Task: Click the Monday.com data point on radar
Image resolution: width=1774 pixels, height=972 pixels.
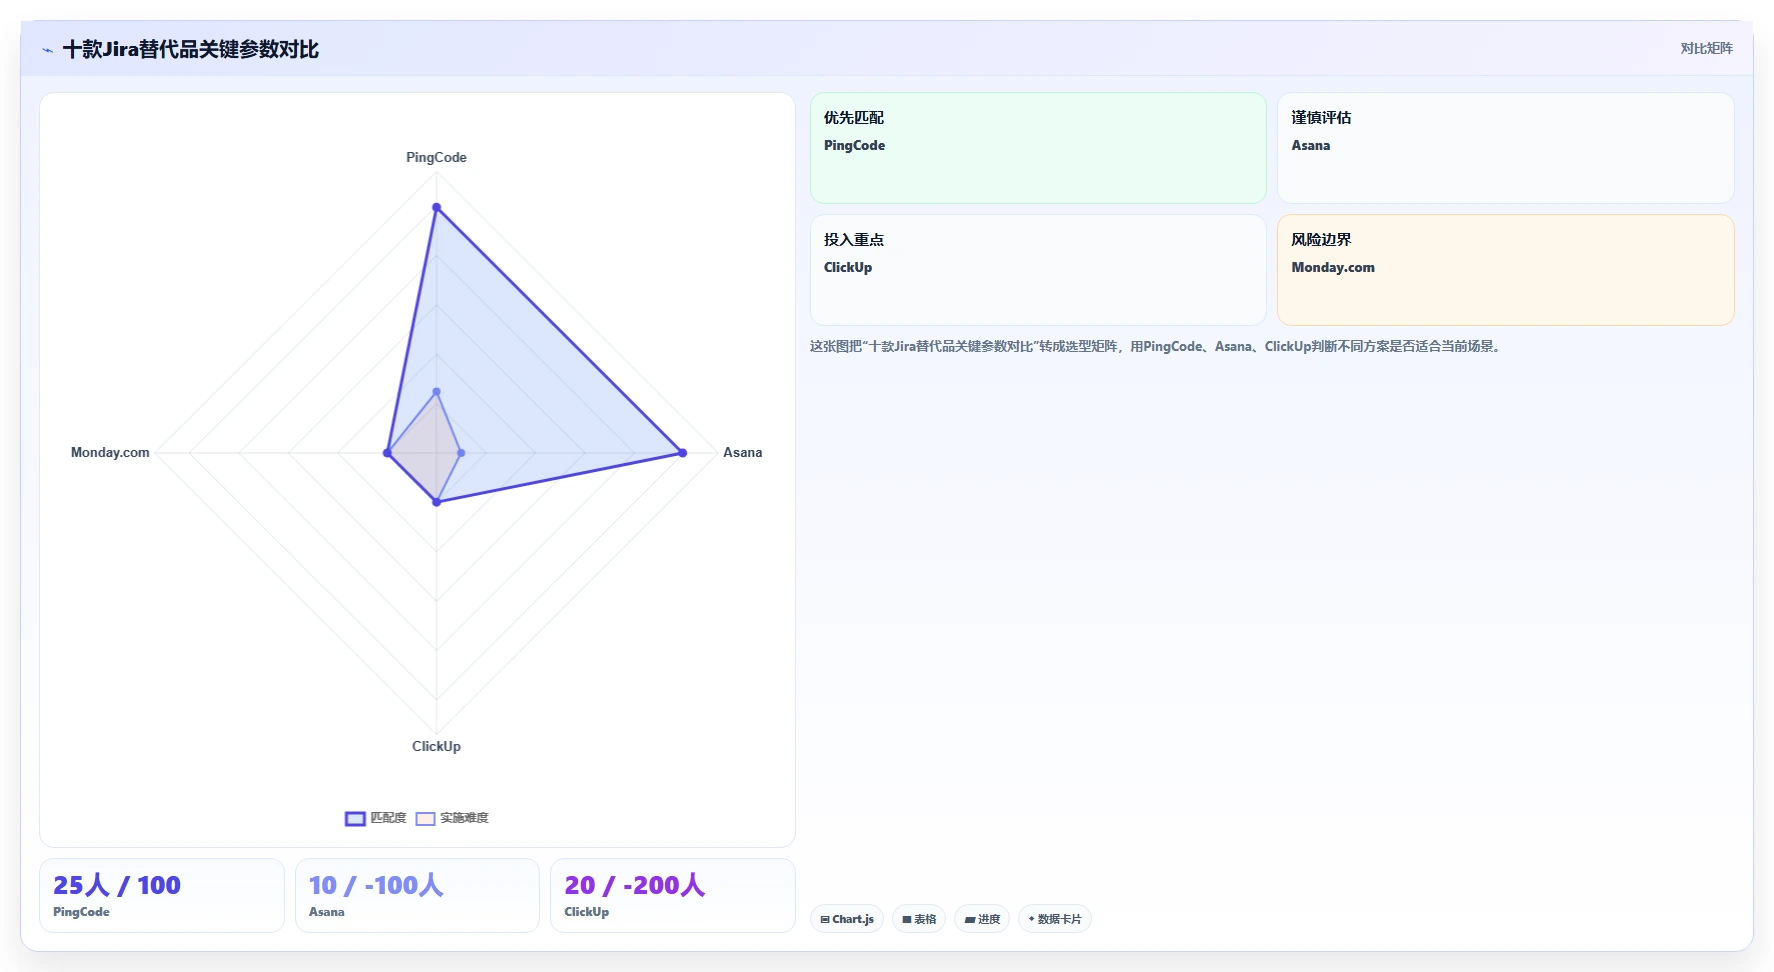Action: click(387, 453)
